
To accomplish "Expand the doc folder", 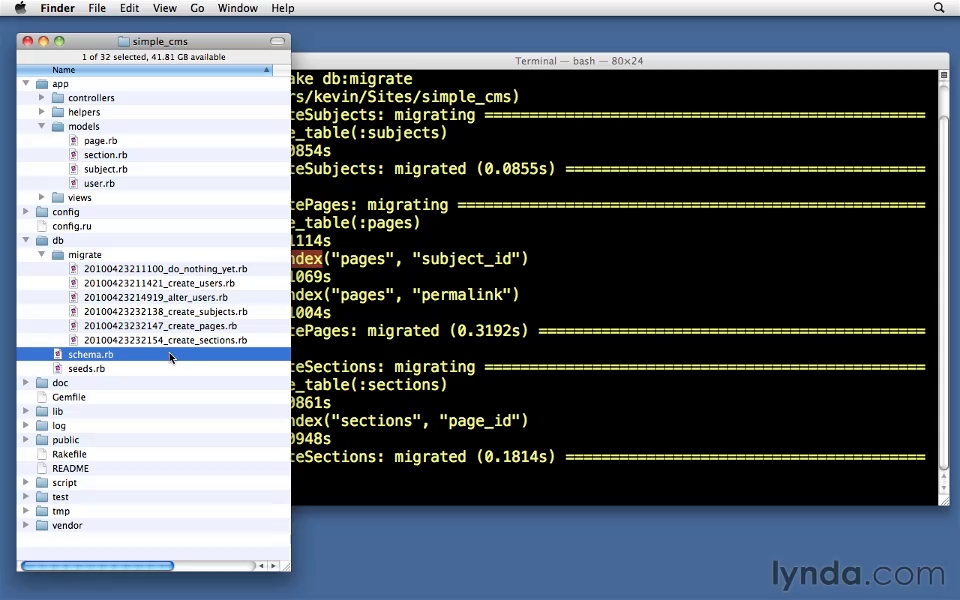I will click(26, 382).
